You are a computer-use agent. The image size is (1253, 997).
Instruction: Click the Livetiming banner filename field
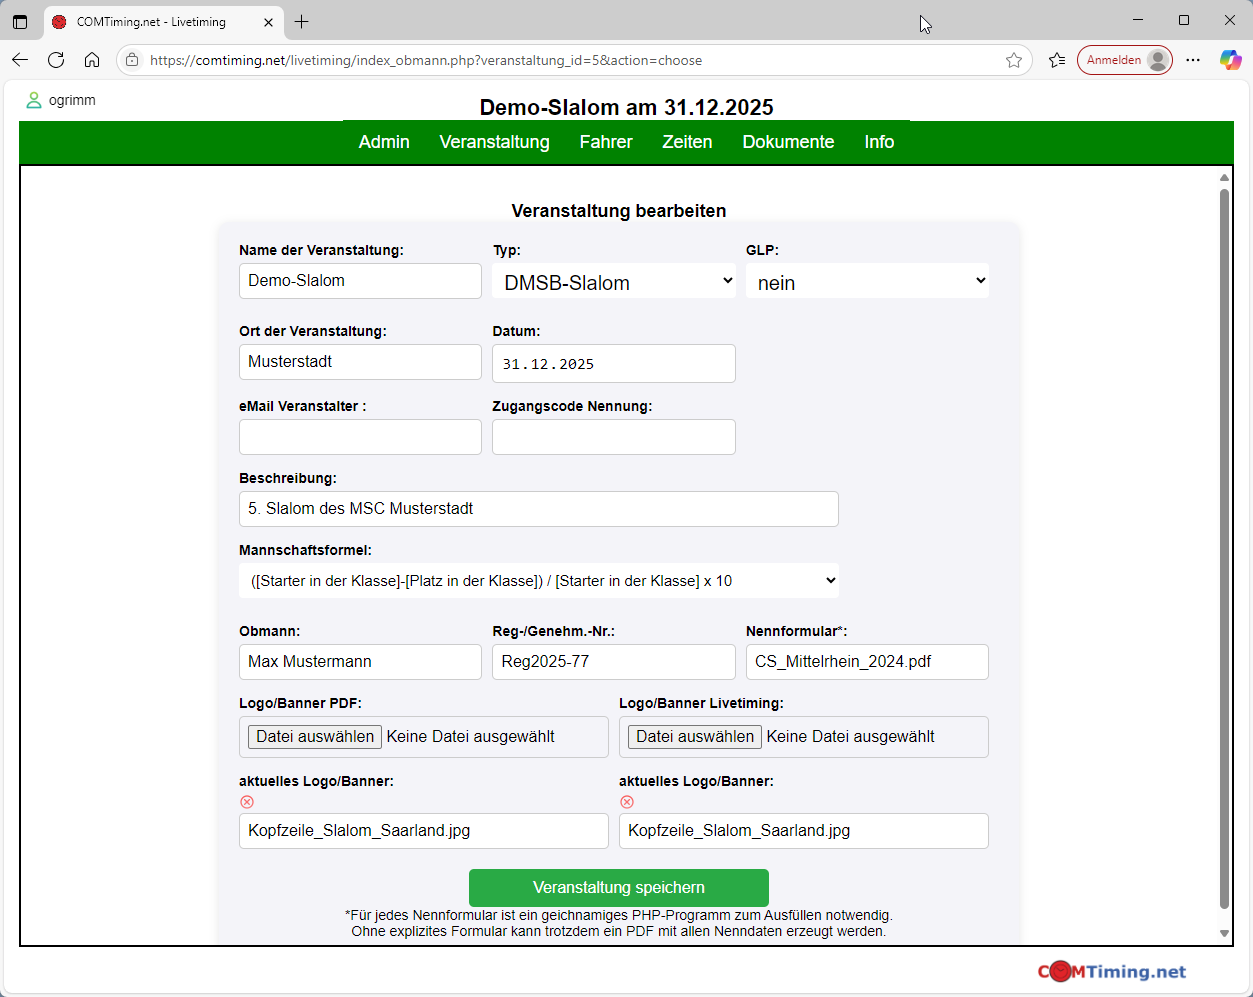click(804, 831)
